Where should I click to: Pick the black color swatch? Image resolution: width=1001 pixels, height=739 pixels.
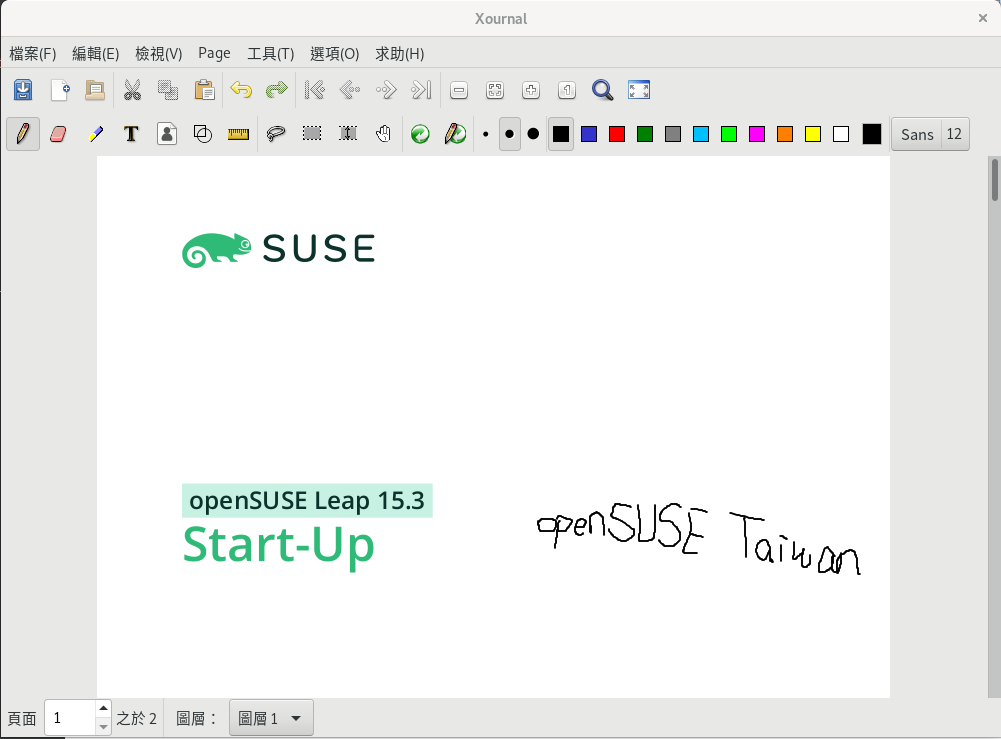(x=561, y=134)
